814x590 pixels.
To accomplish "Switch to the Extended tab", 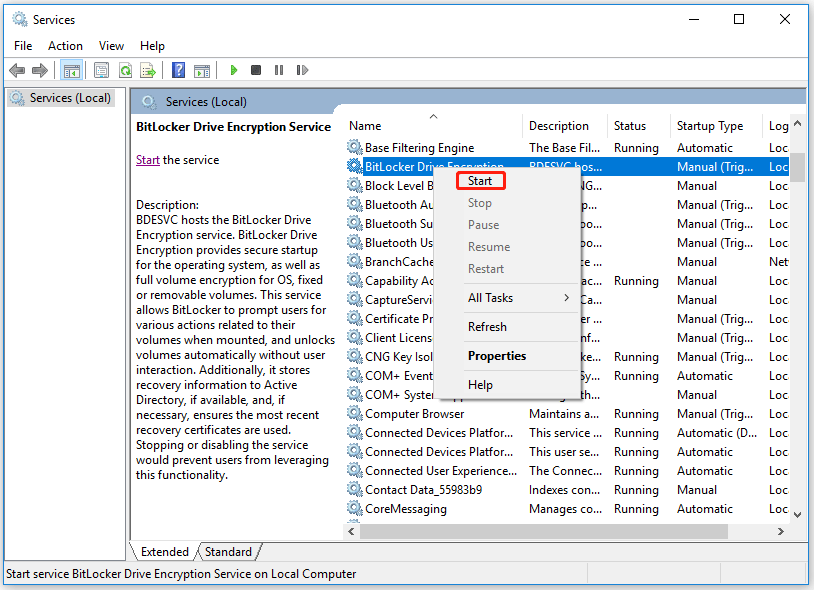I will click(x=165, y=552).
